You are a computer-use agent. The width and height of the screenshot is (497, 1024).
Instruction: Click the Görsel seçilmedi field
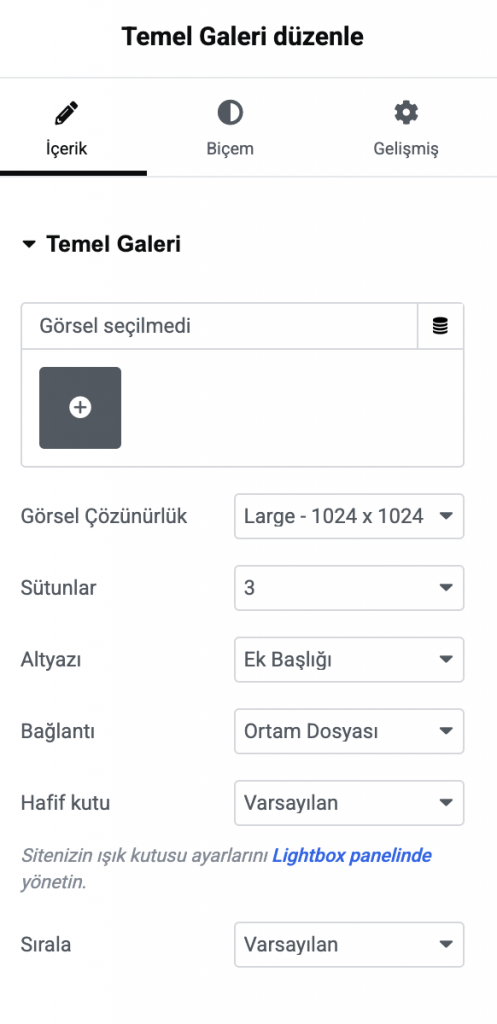[x=219, y=325]
